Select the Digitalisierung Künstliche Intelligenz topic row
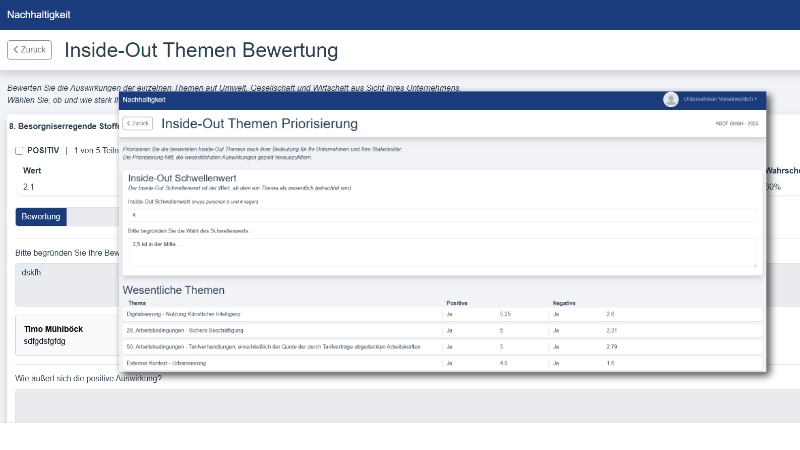 click(x=280, y=314)
